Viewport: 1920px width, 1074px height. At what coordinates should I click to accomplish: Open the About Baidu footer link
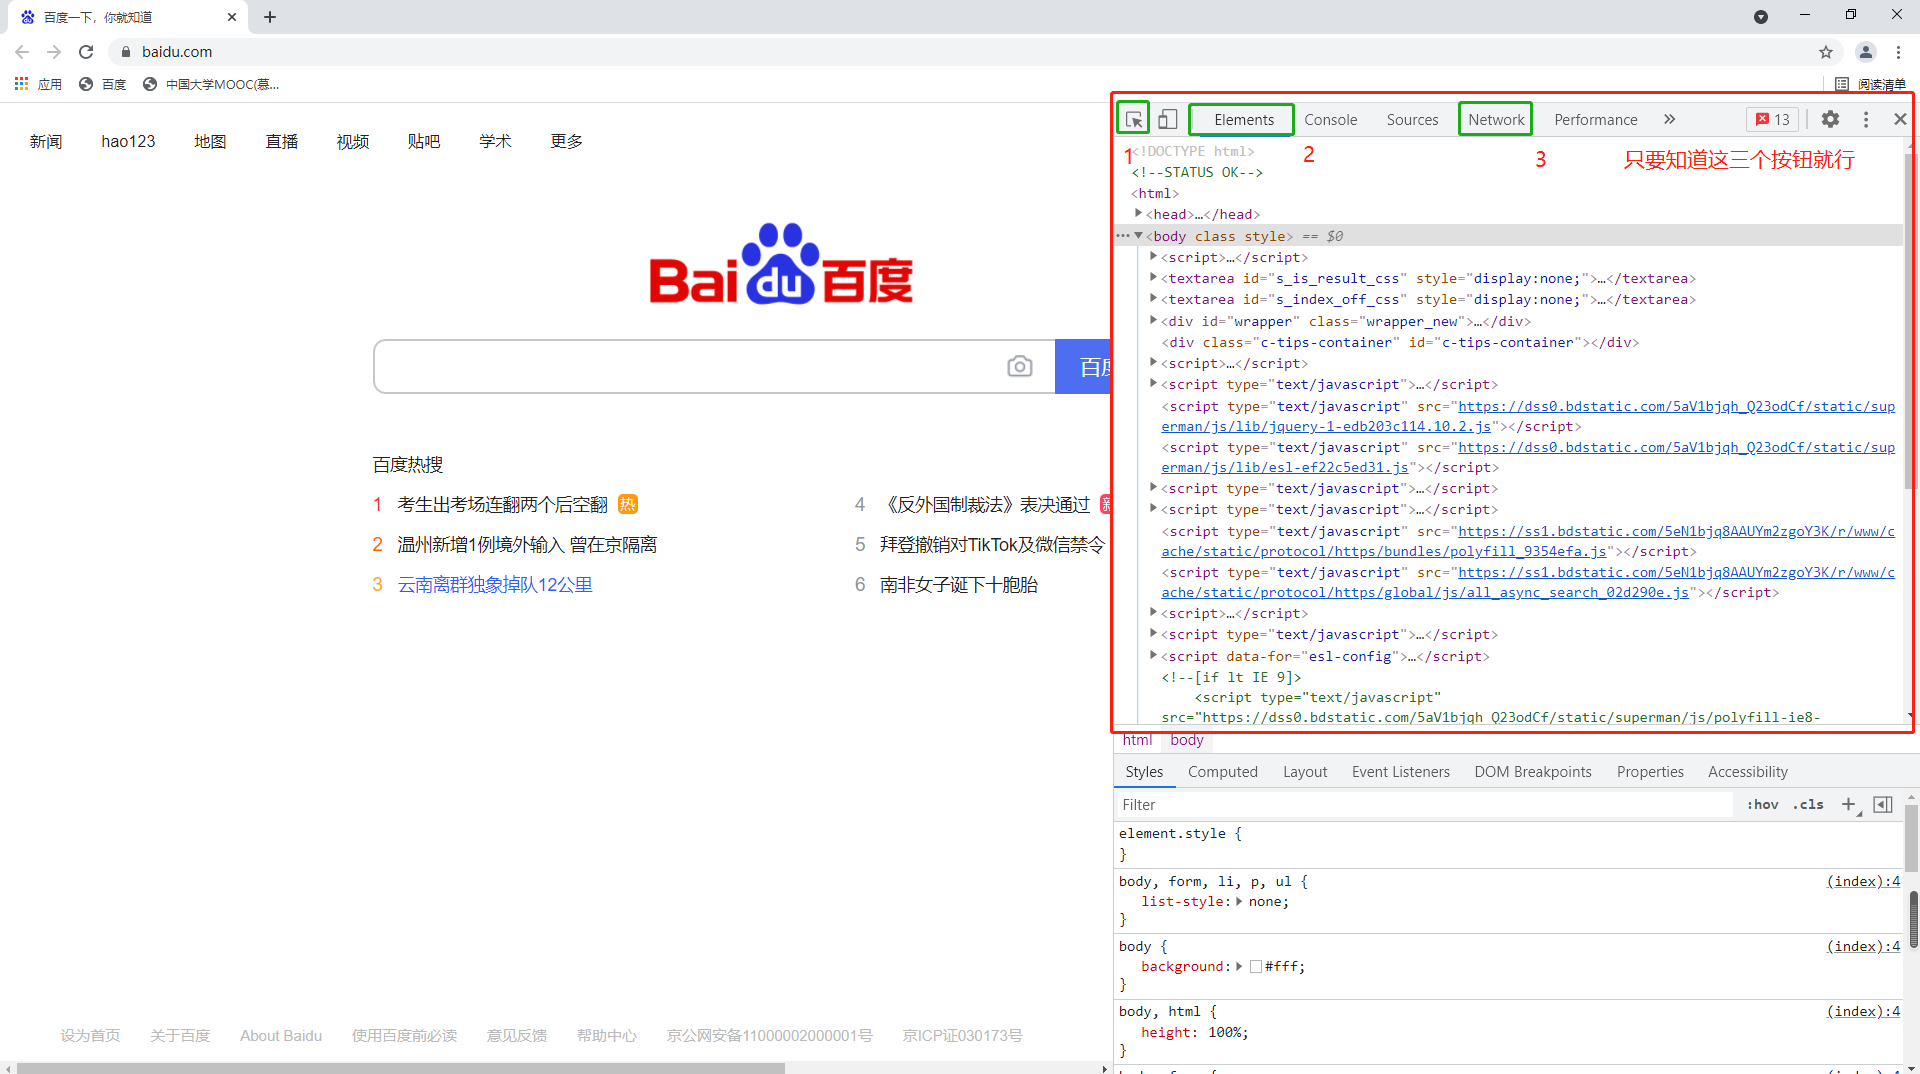tap(281, 1035)
